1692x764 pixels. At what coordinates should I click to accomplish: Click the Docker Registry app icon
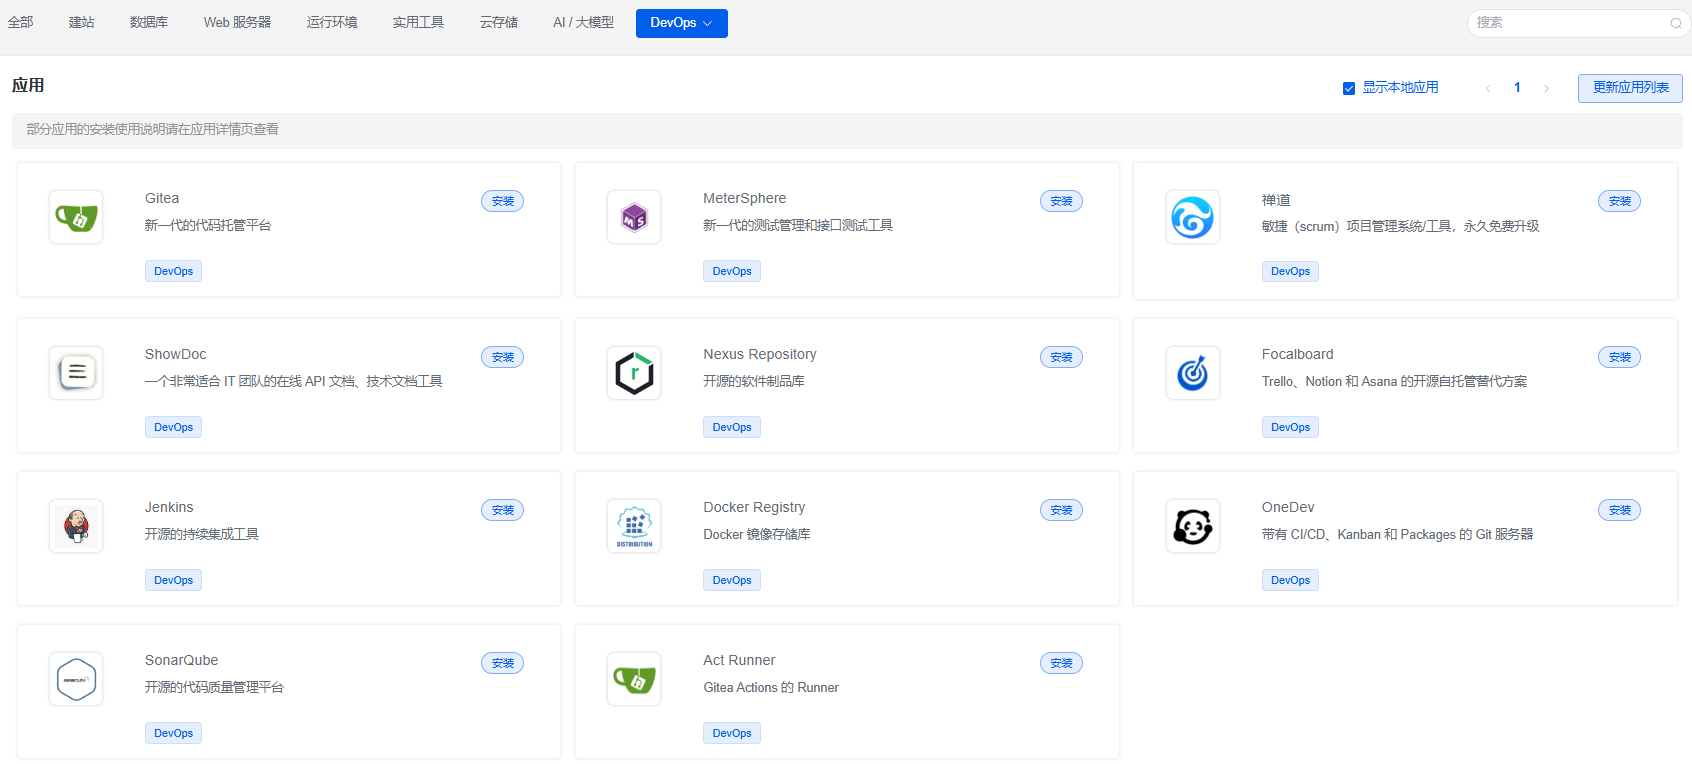coord(634,526)
